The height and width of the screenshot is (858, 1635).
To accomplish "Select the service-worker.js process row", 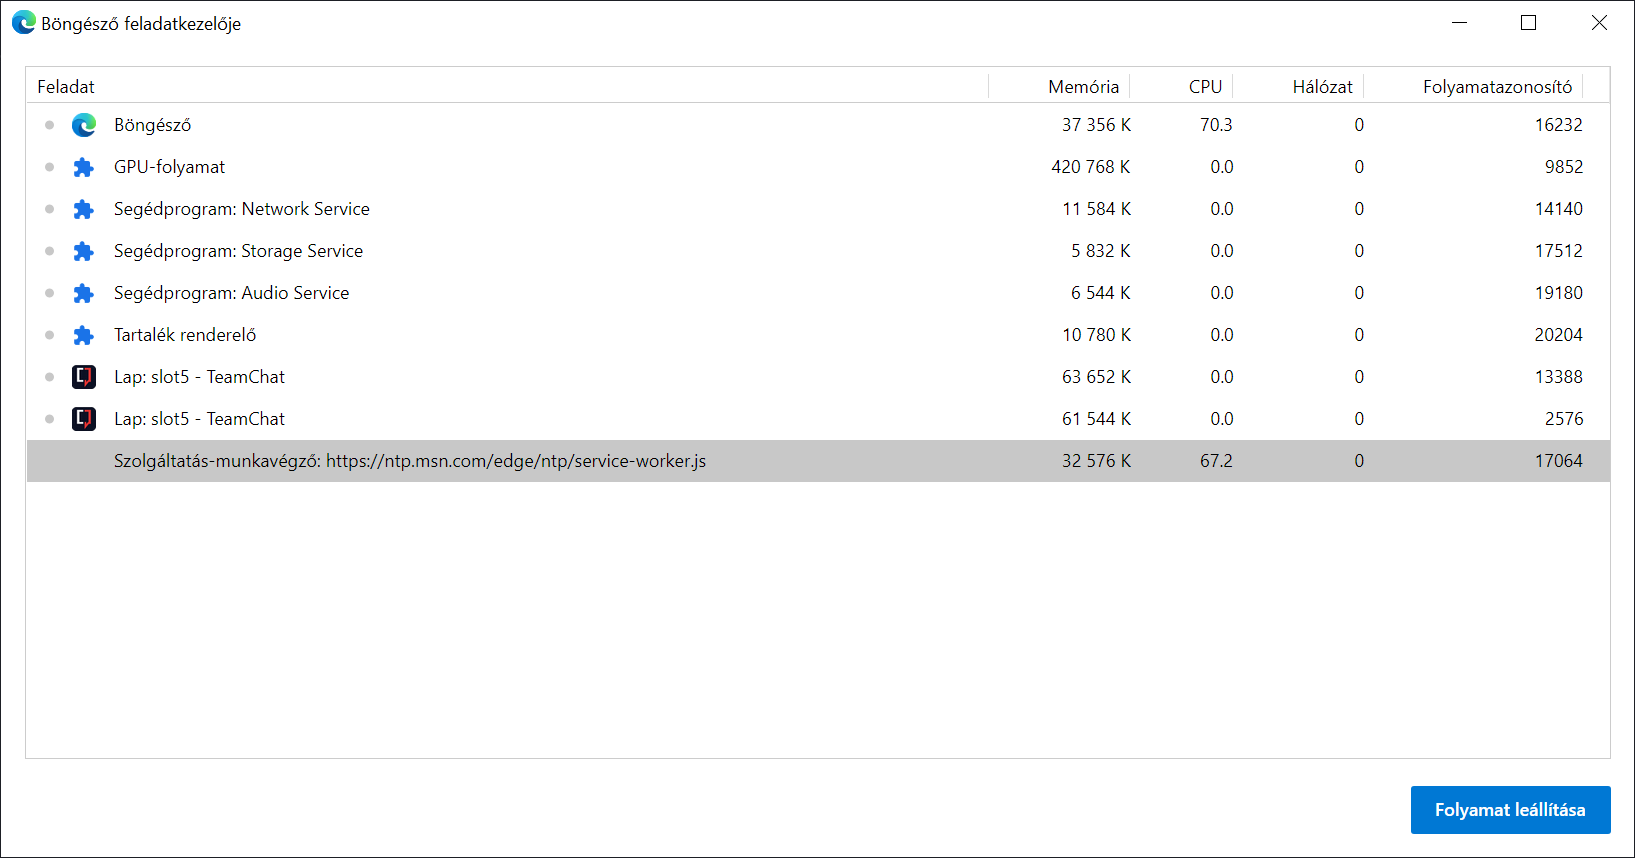I will click(x=410, y=461).
